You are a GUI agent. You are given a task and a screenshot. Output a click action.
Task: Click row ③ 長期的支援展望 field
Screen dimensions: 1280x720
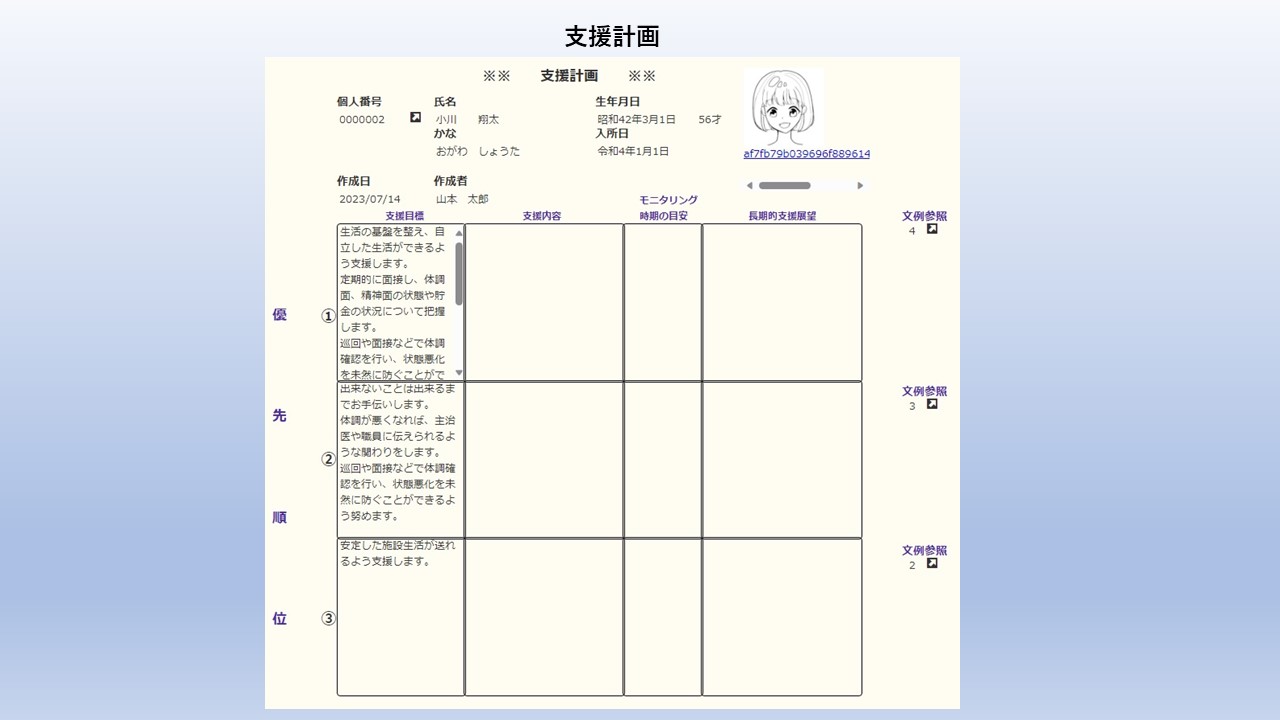tap(782, 617)
